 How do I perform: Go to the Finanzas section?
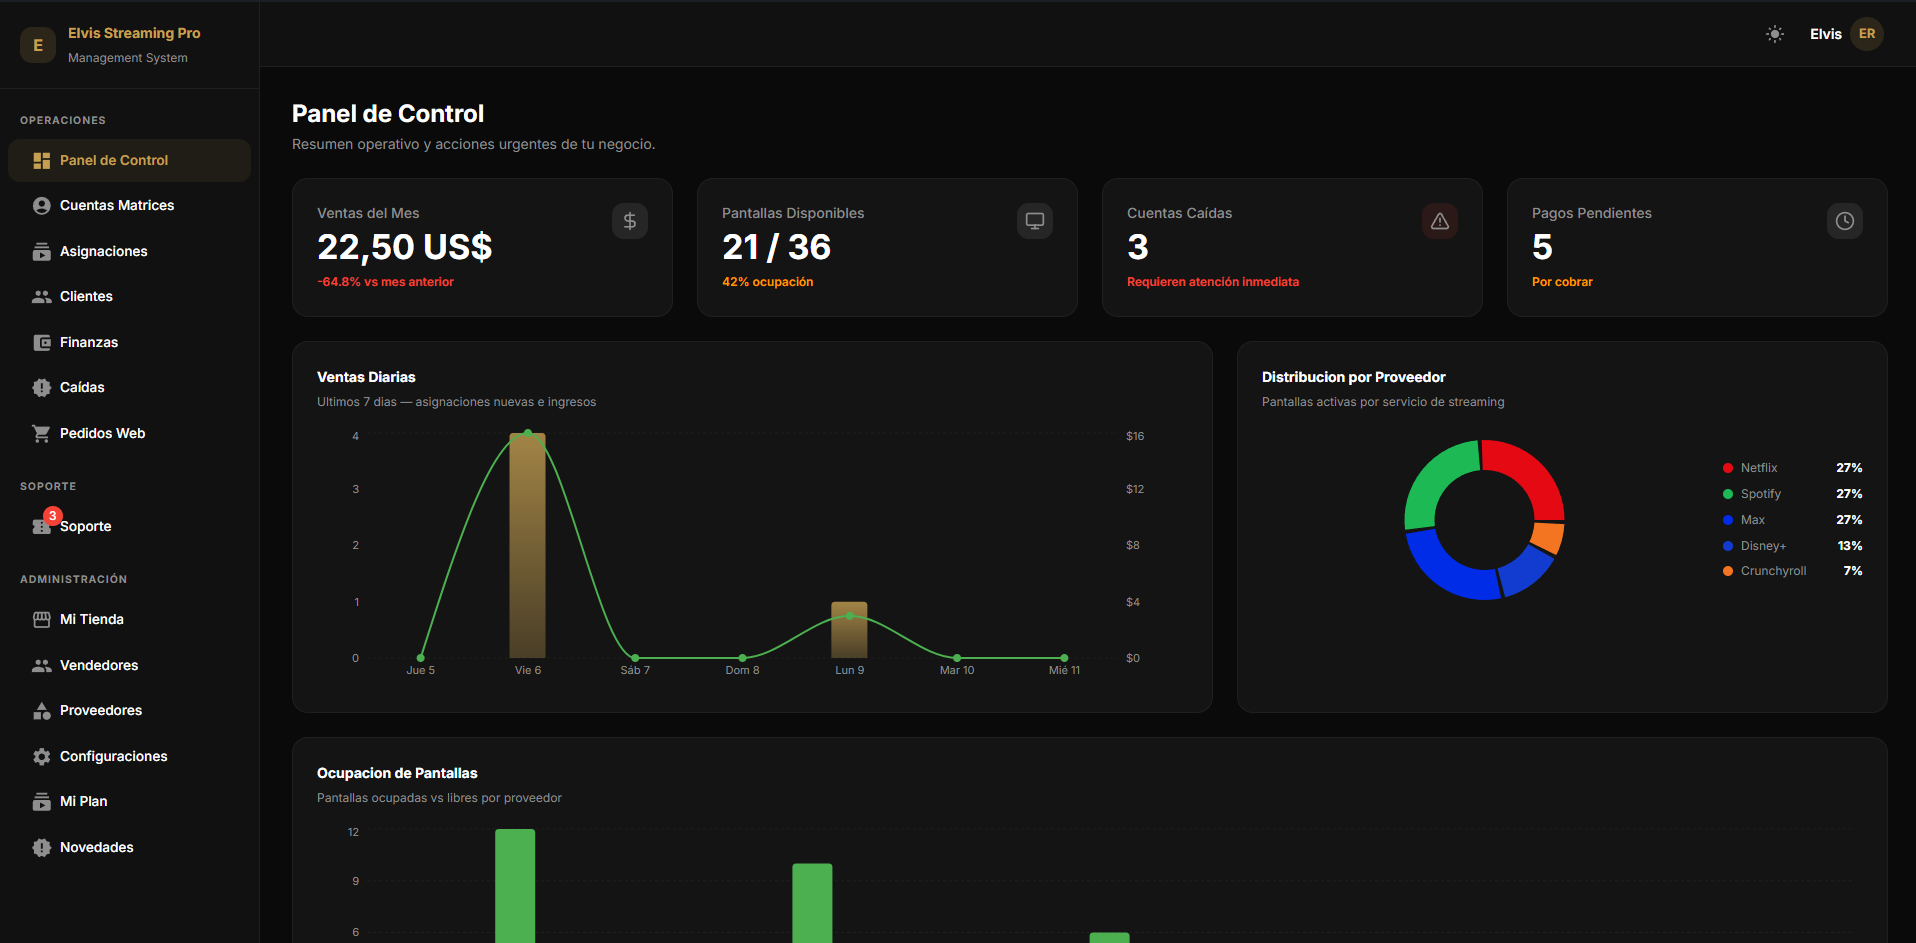click(89, 342)
